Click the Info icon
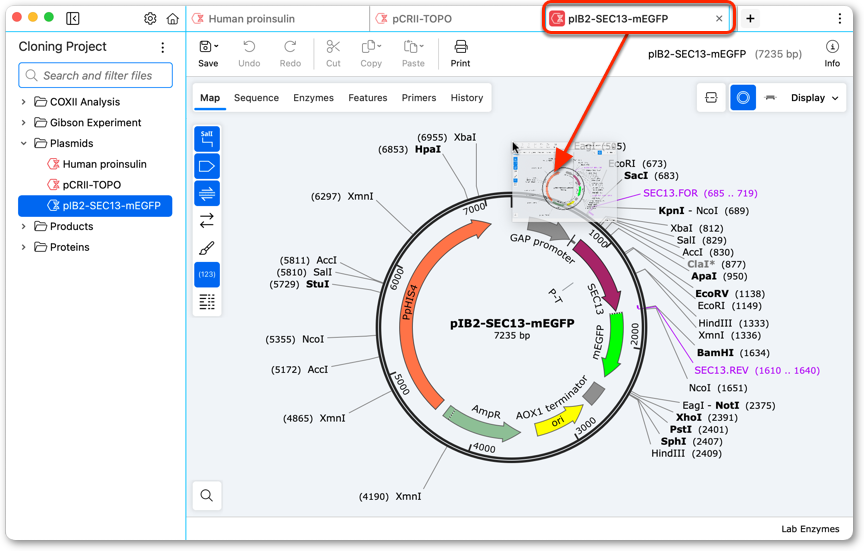 click(x=832, y=53)
